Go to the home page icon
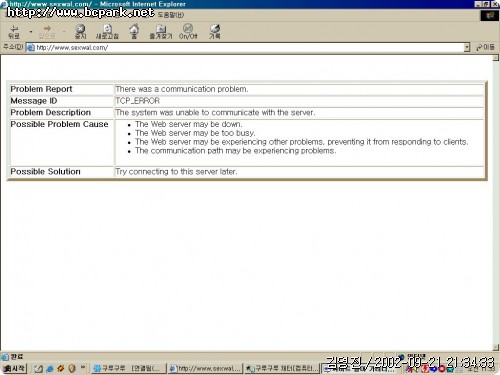 point(134,32)
